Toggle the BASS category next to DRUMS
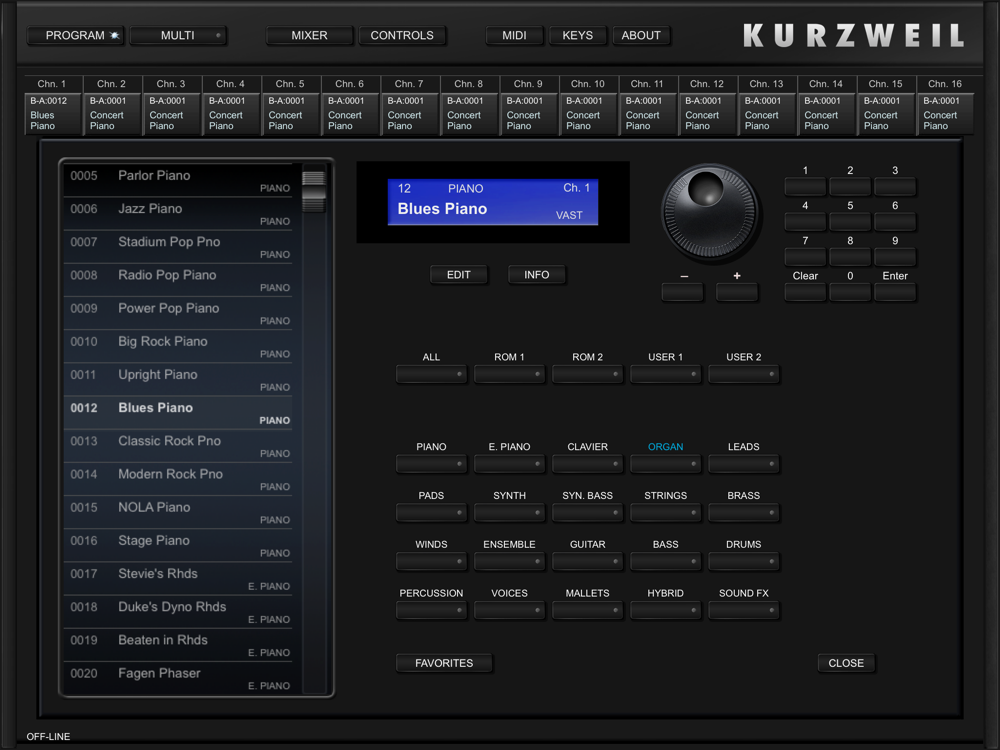Viewport: 1000px width, 750px height. tap(665, 562)
